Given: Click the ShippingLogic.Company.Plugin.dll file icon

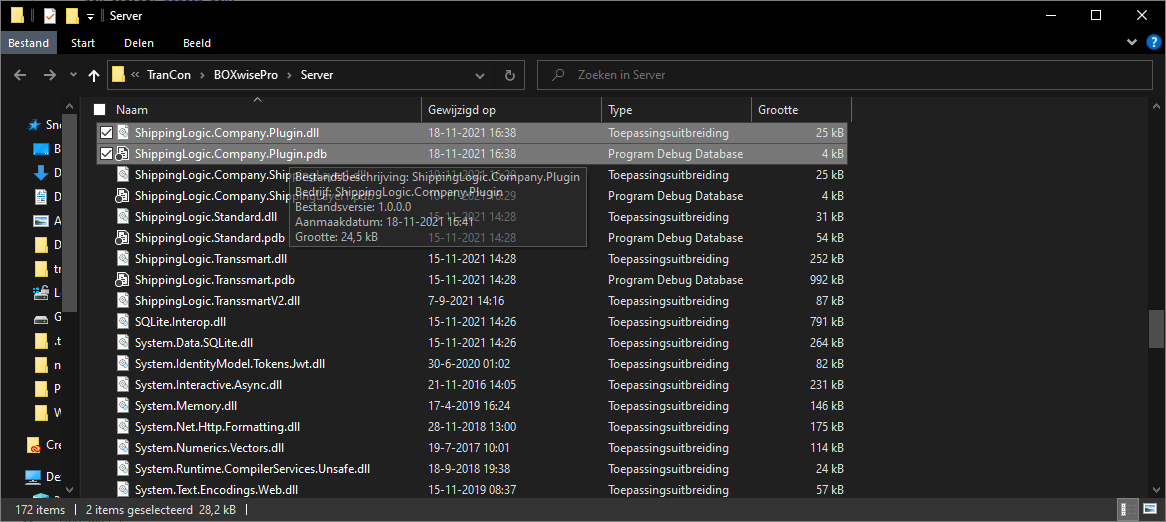Looking at the screenshot, I should point(123,133).
